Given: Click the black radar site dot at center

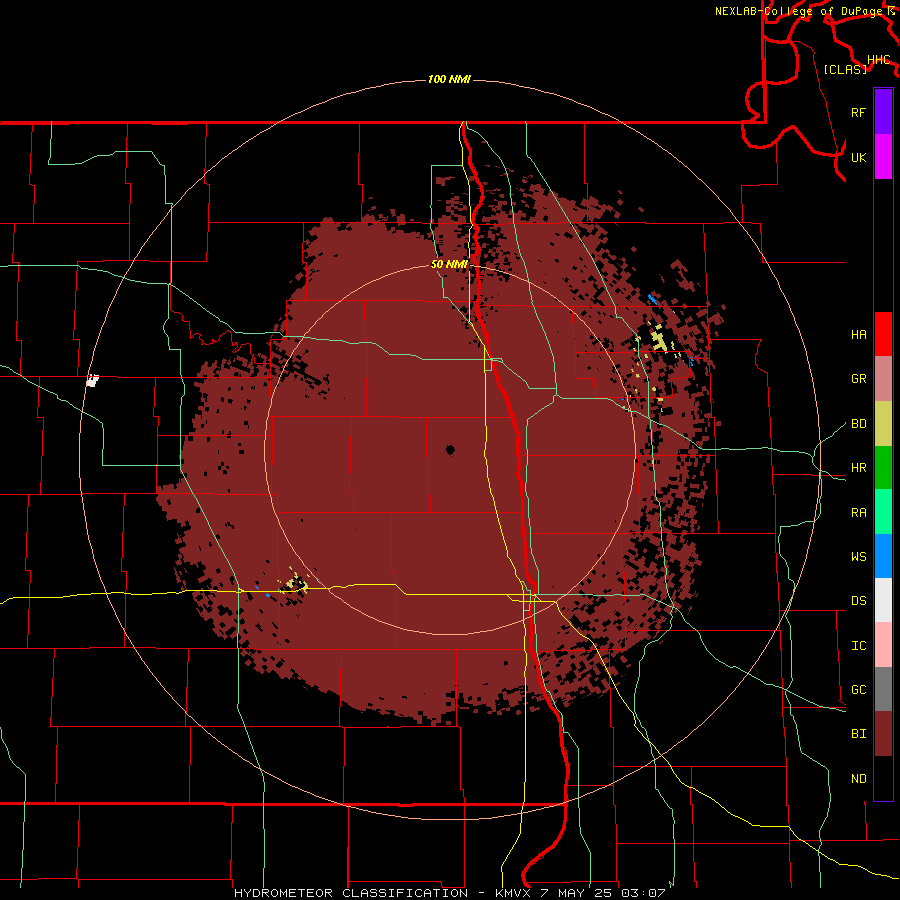Looking at the screenshot, I should point(450,449).
